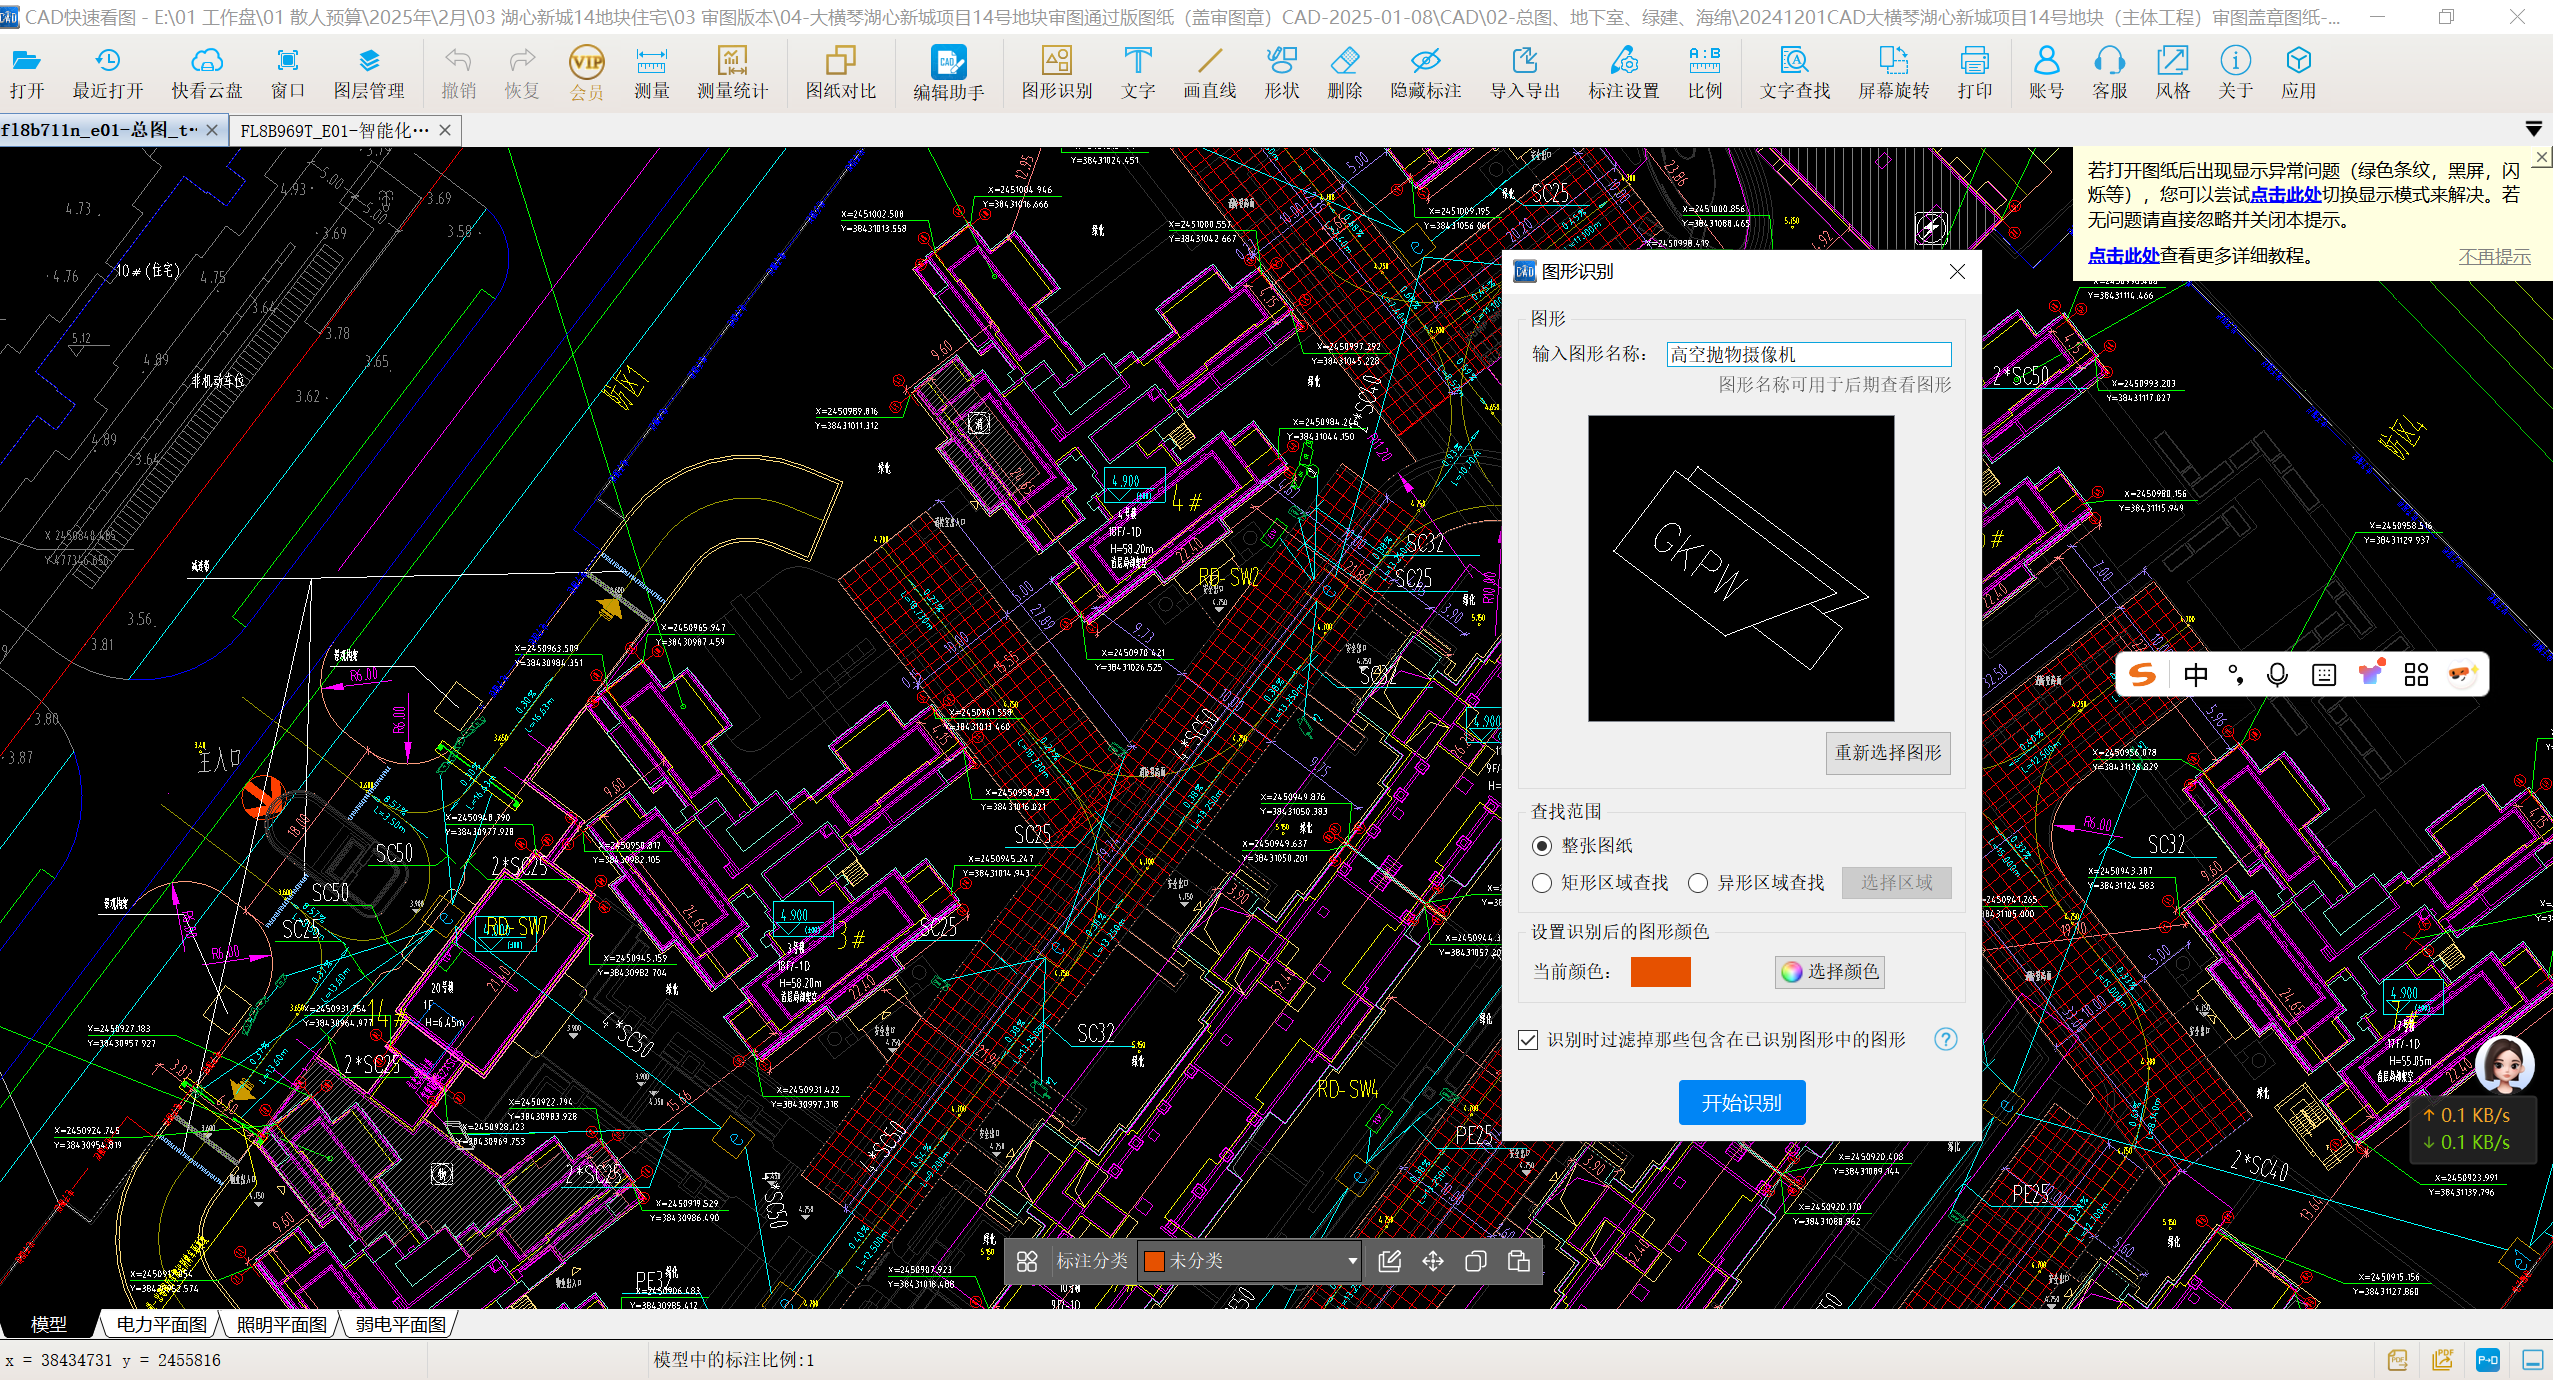Image resolution: width=2553 pixels, height=1380 pixels.
Task: Open the 图纸对比 drawing compare tool
Action: (x=840, y=73)
